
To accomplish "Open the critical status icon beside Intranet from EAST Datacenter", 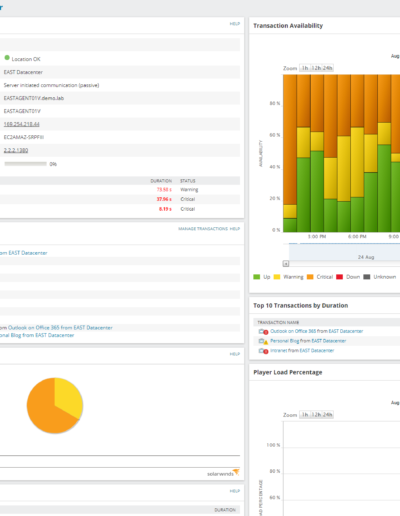I will point(263,351).
